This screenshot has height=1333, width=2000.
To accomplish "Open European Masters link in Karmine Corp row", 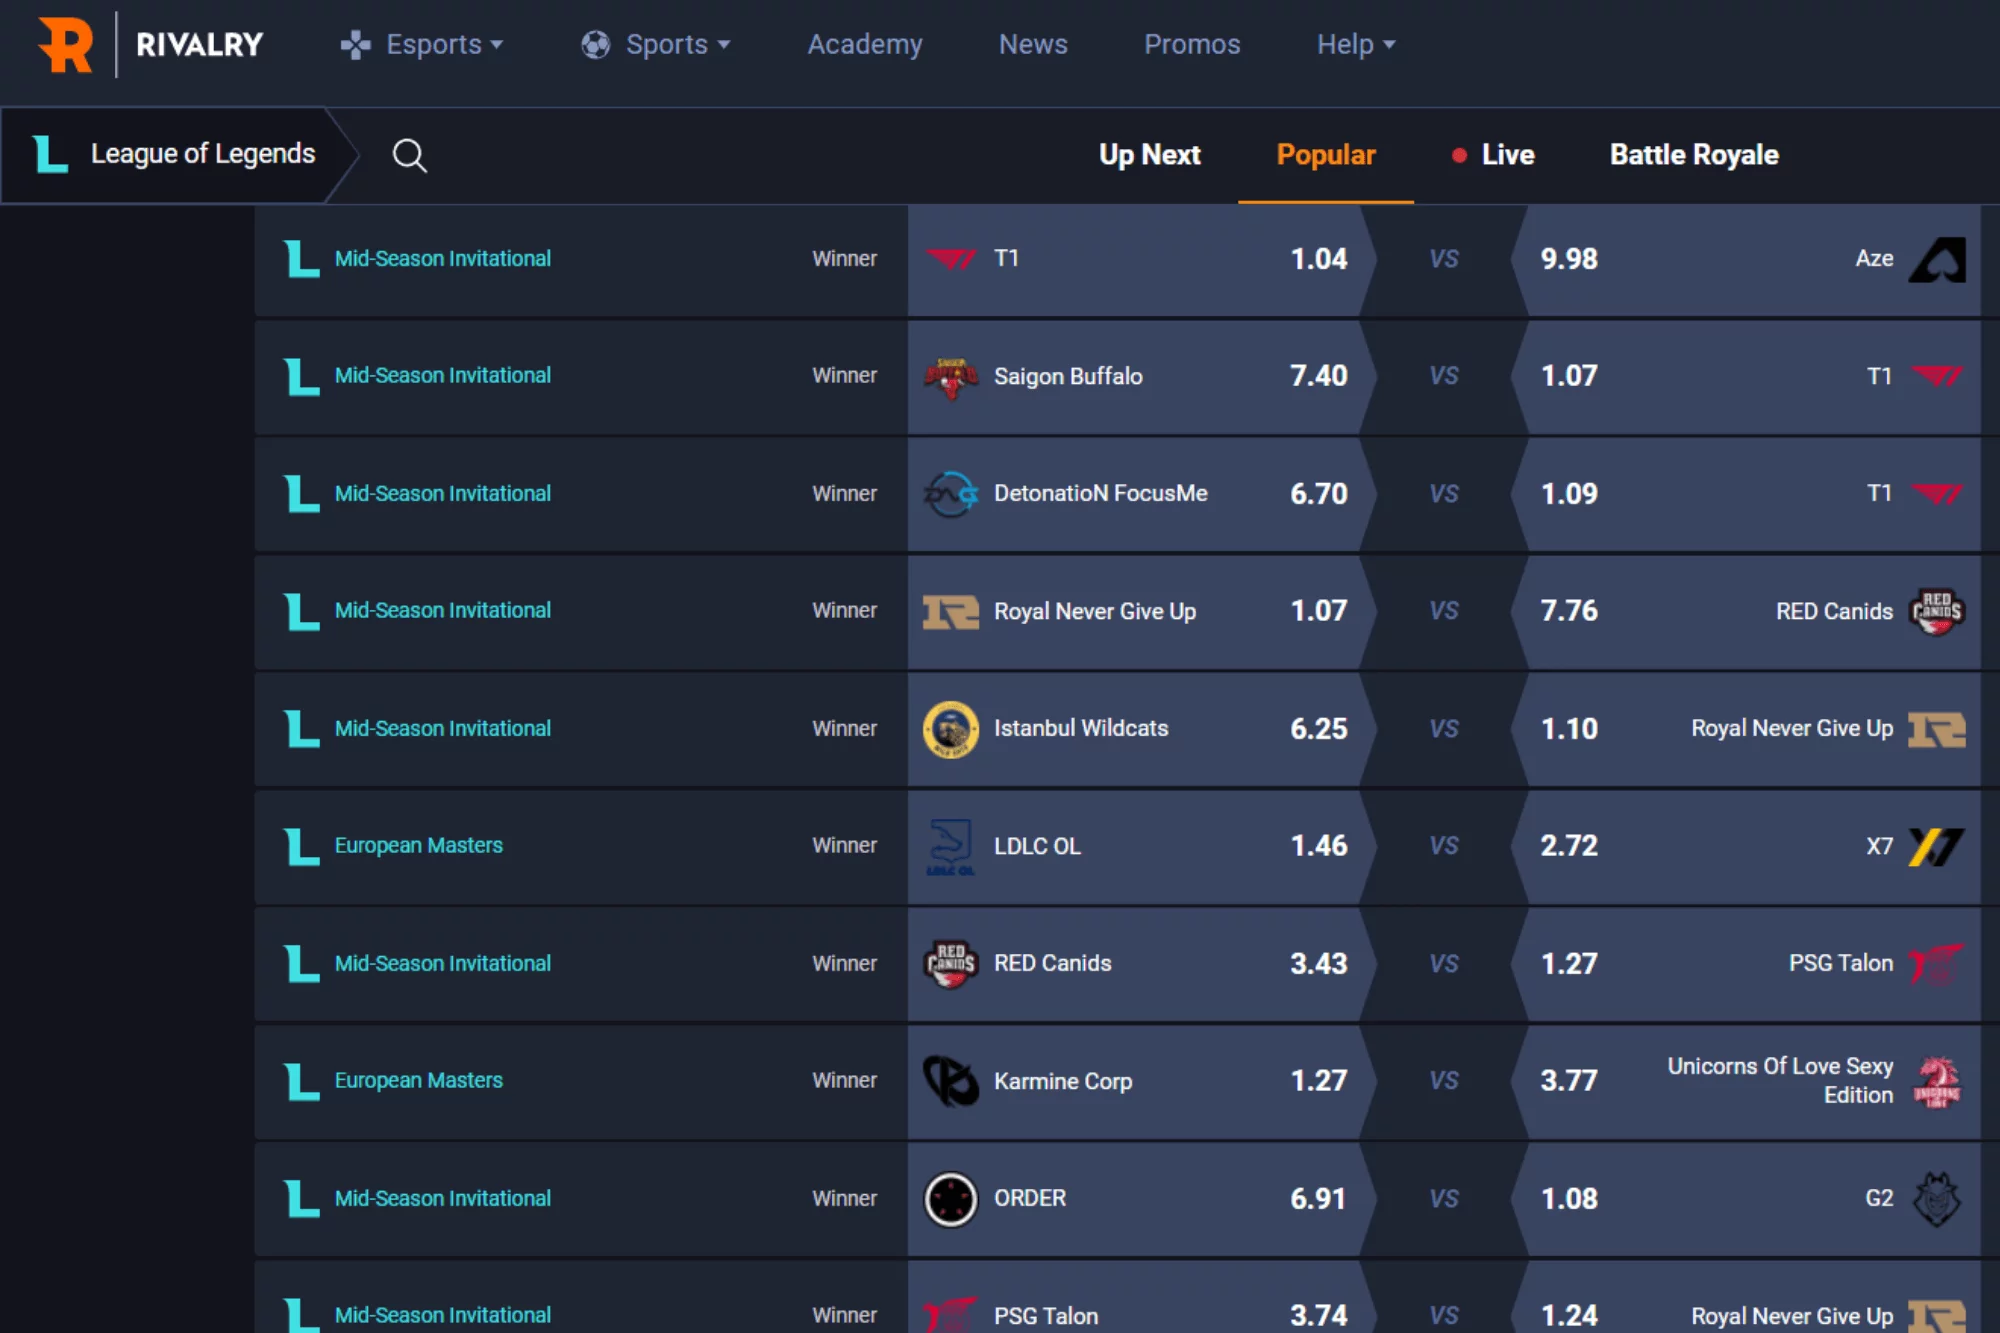I will pyautogui.click(x=418, y=1081).
